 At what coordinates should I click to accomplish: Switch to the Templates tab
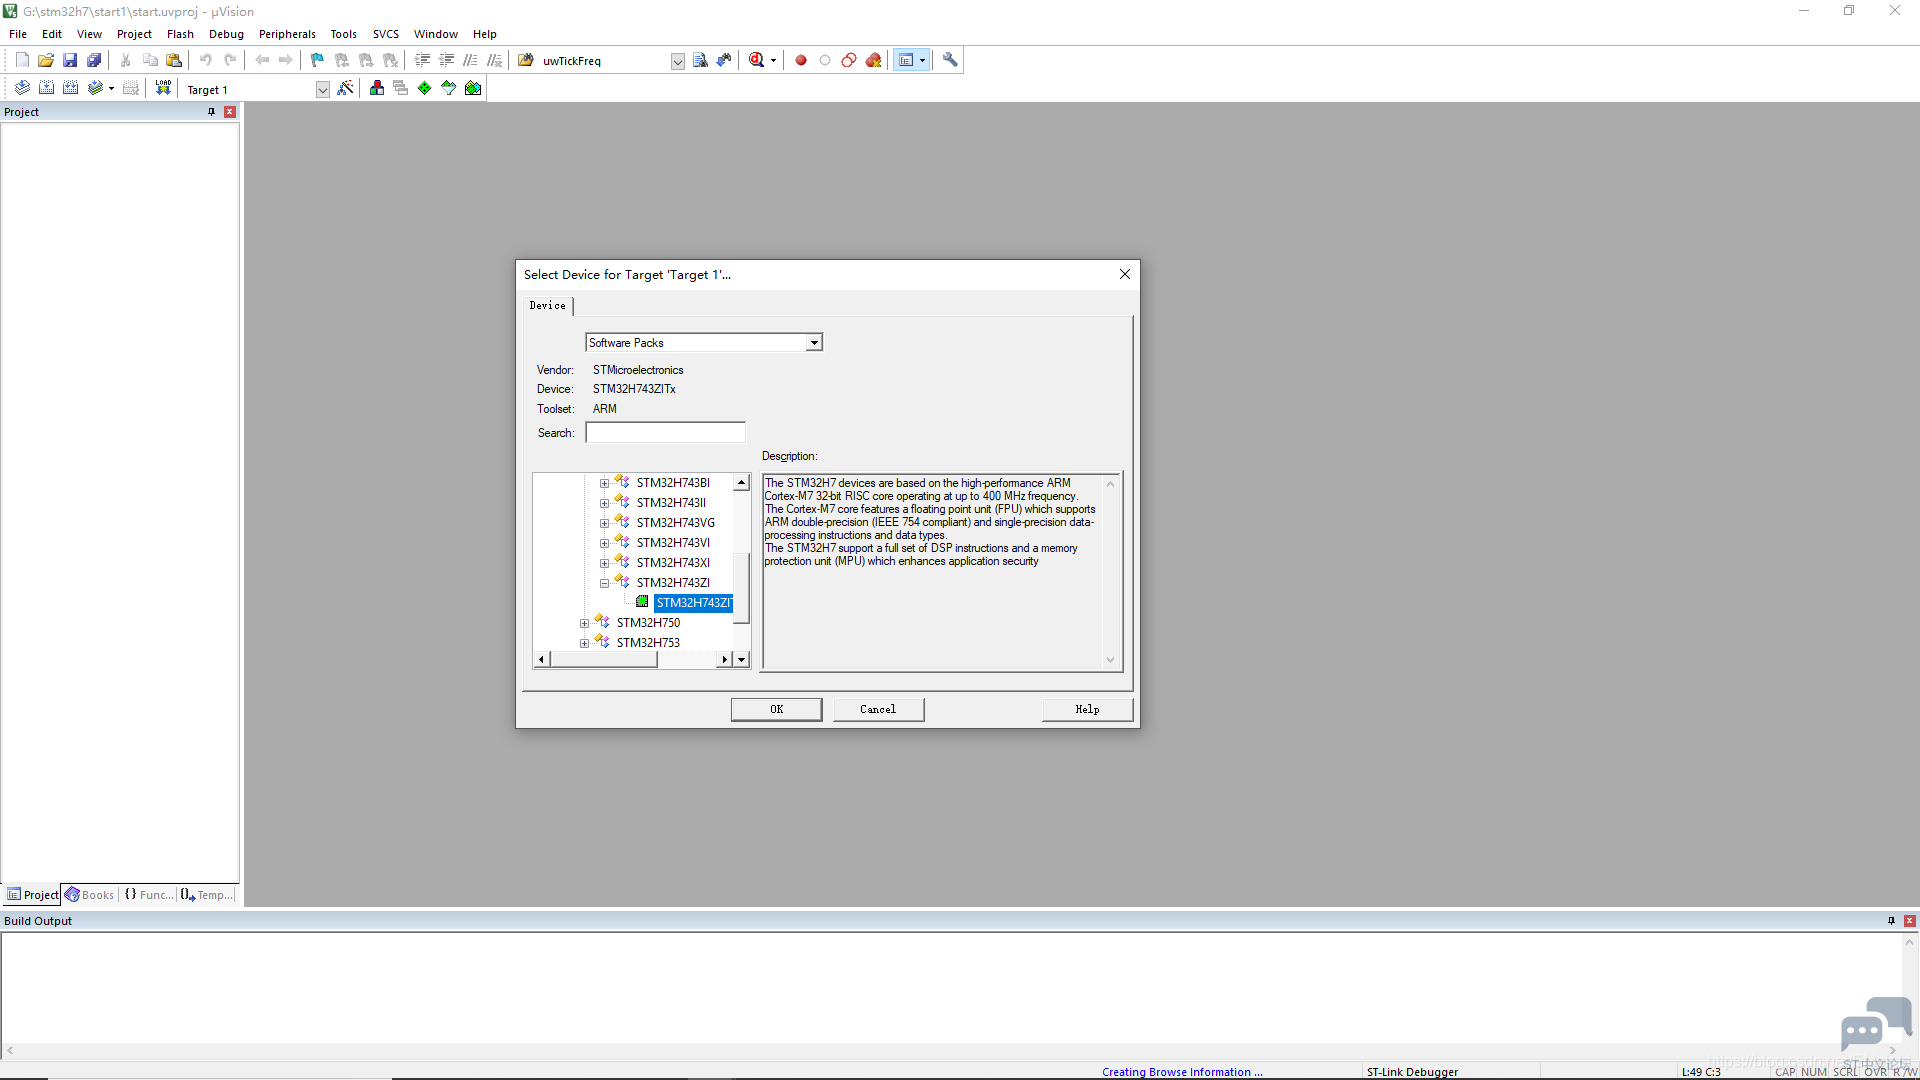pos(207,895)
